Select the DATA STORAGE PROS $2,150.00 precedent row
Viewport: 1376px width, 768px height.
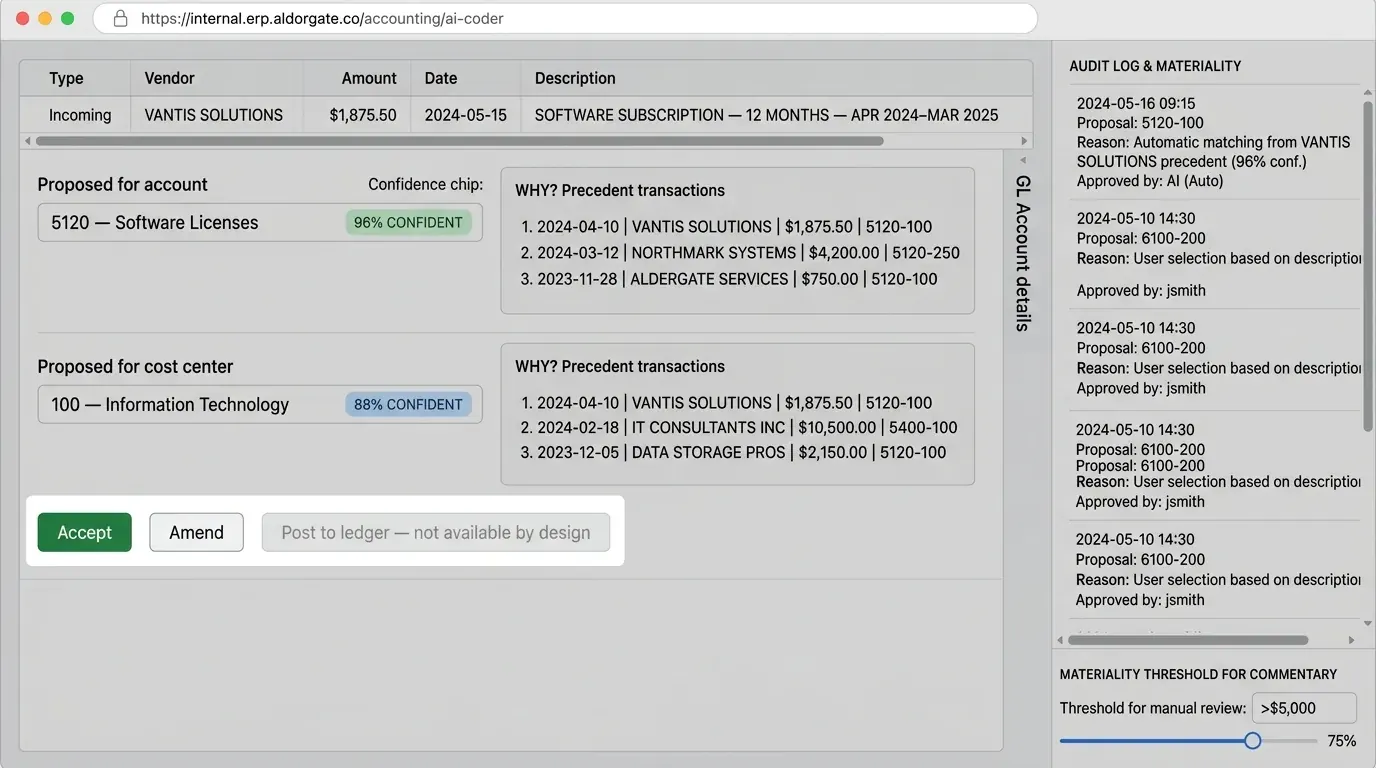point(733,452)
